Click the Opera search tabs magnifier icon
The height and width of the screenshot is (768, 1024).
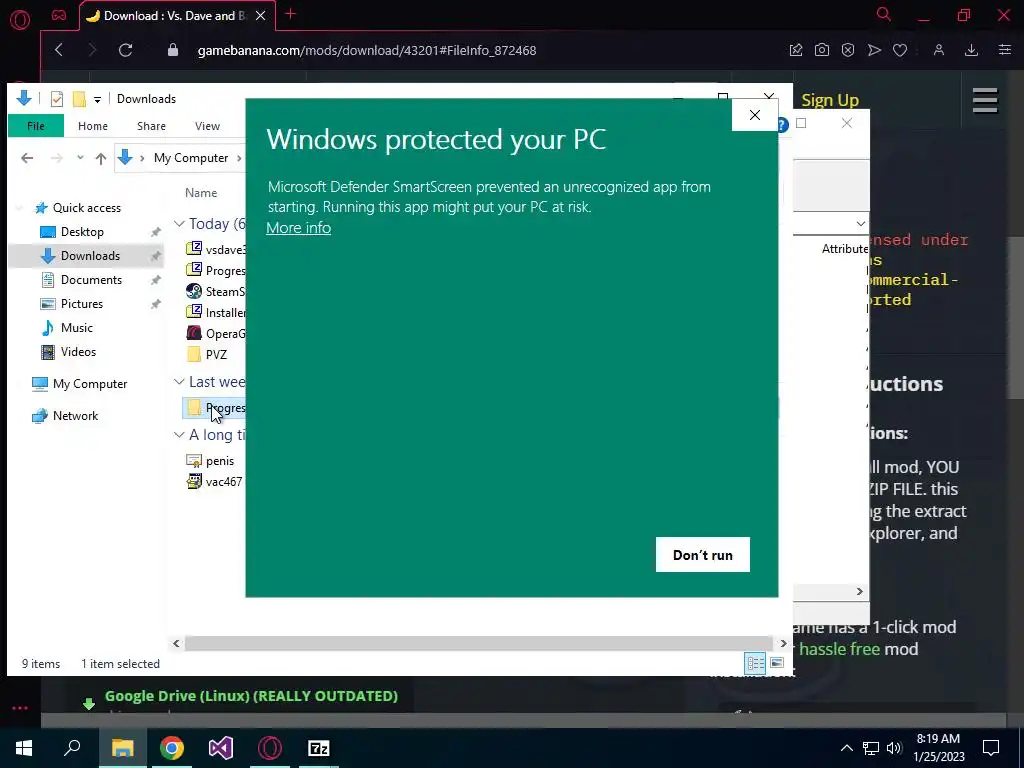tap(884, 14)
